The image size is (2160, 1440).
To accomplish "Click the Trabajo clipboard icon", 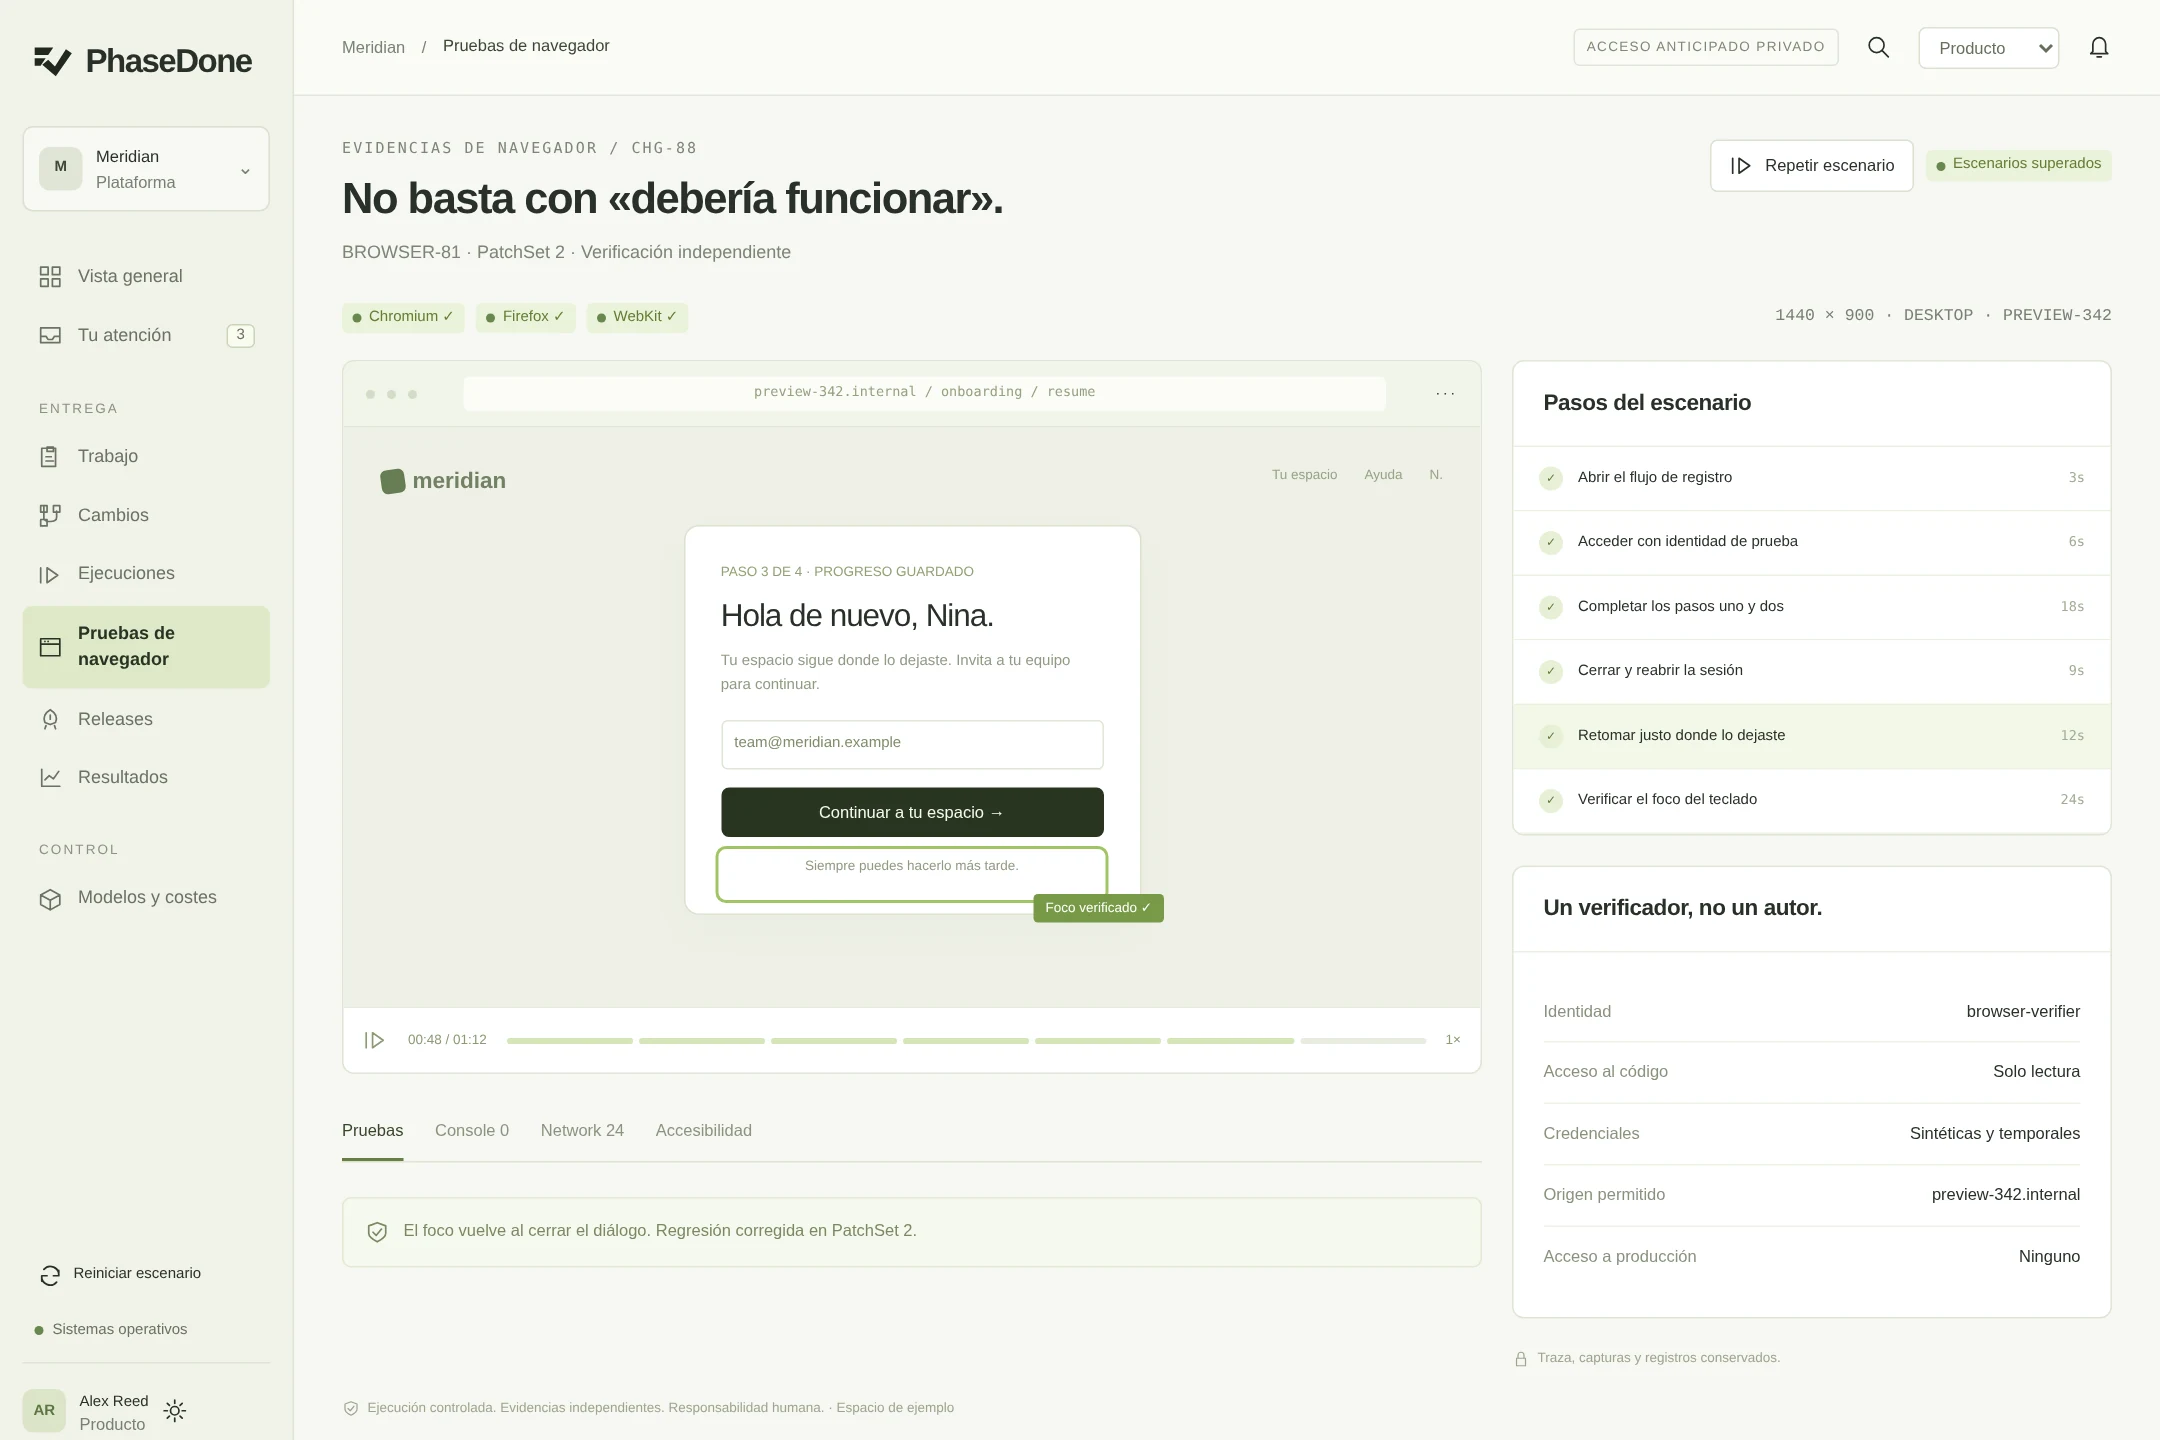I will point(49,457).
